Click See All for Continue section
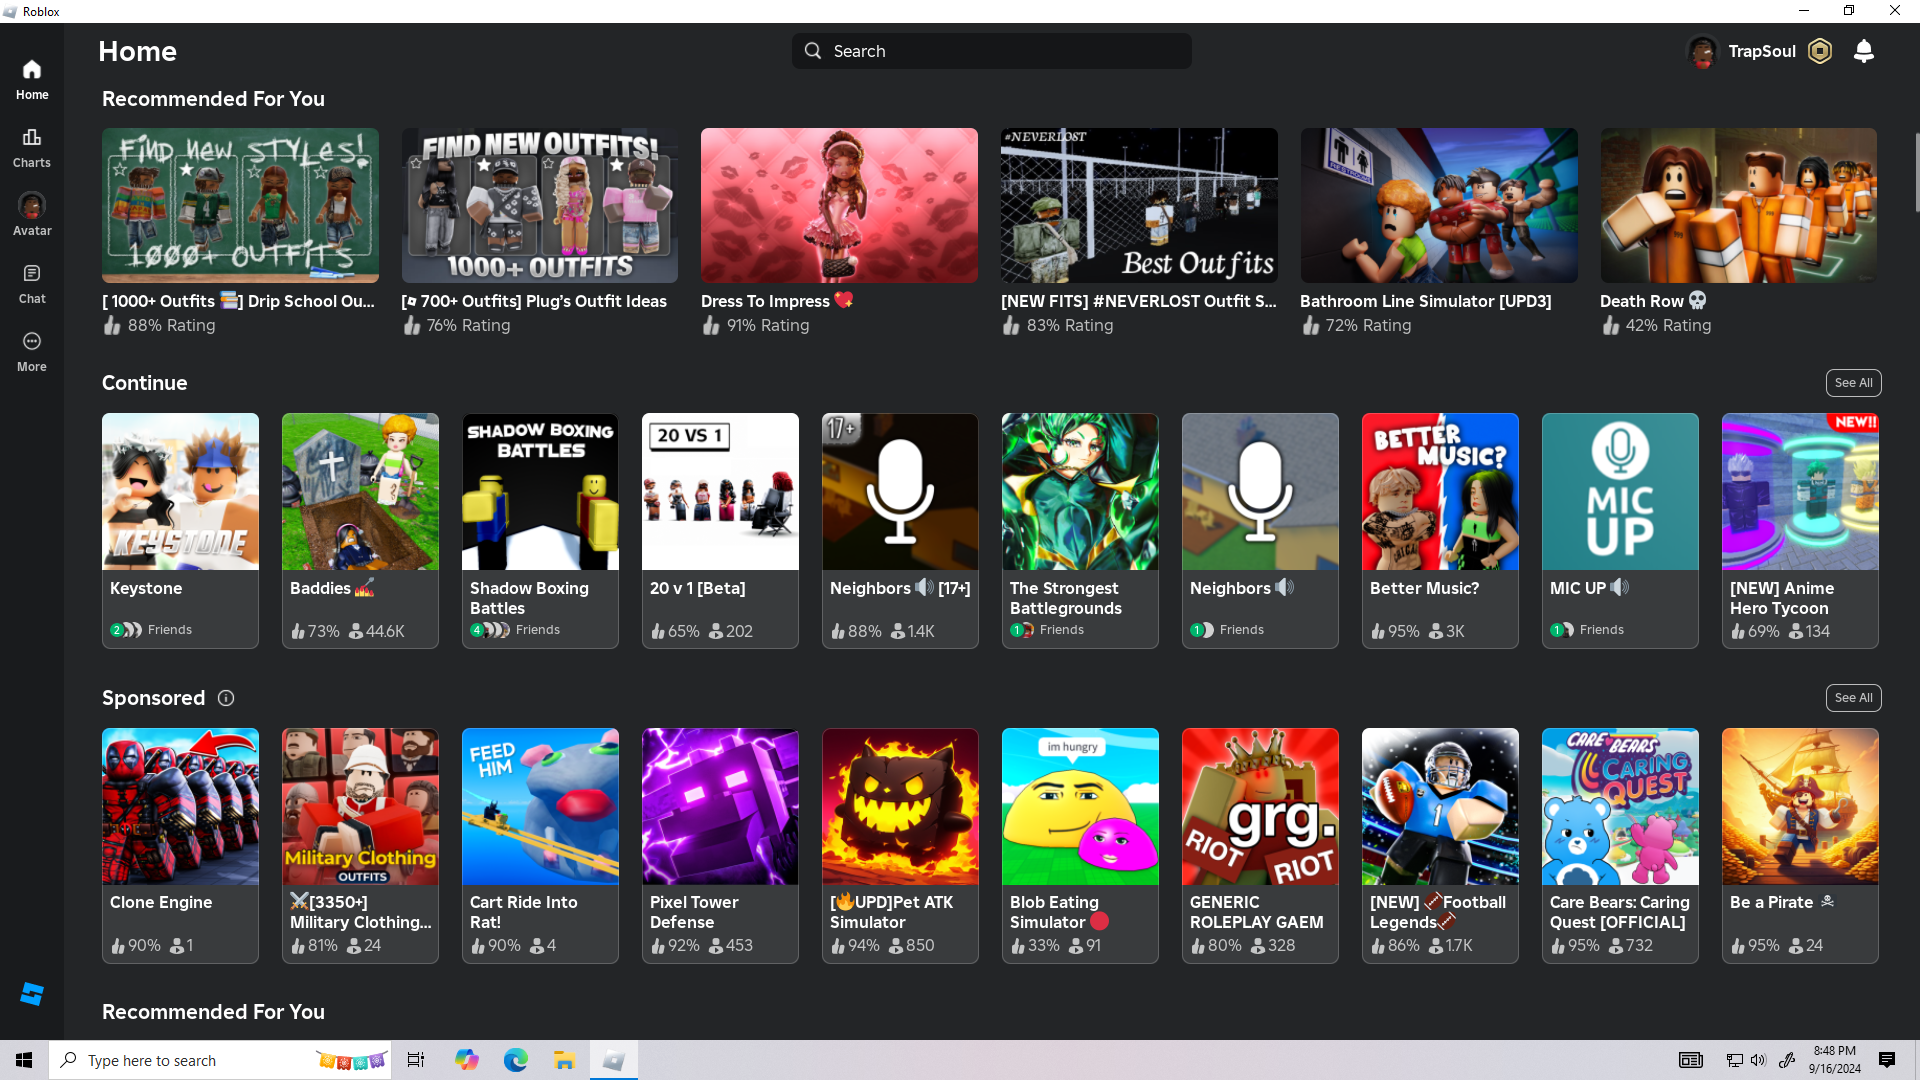1920x1080 pixels. (1853, 383)
